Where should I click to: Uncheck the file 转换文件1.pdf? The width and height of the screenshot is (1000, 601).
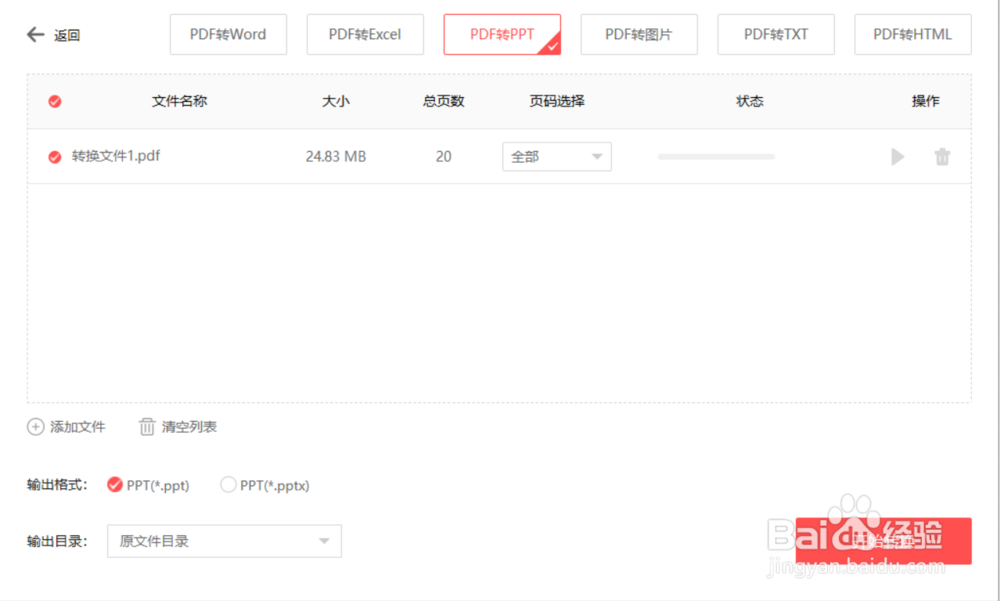pos(55,157)
